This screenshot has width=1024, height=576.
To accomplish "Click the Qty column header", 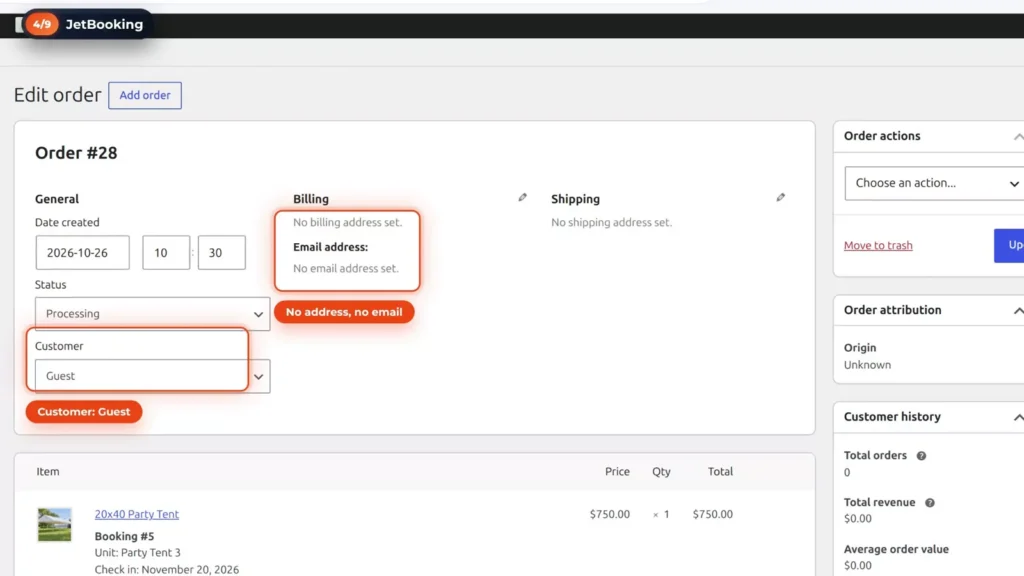I will click(661, 472).
